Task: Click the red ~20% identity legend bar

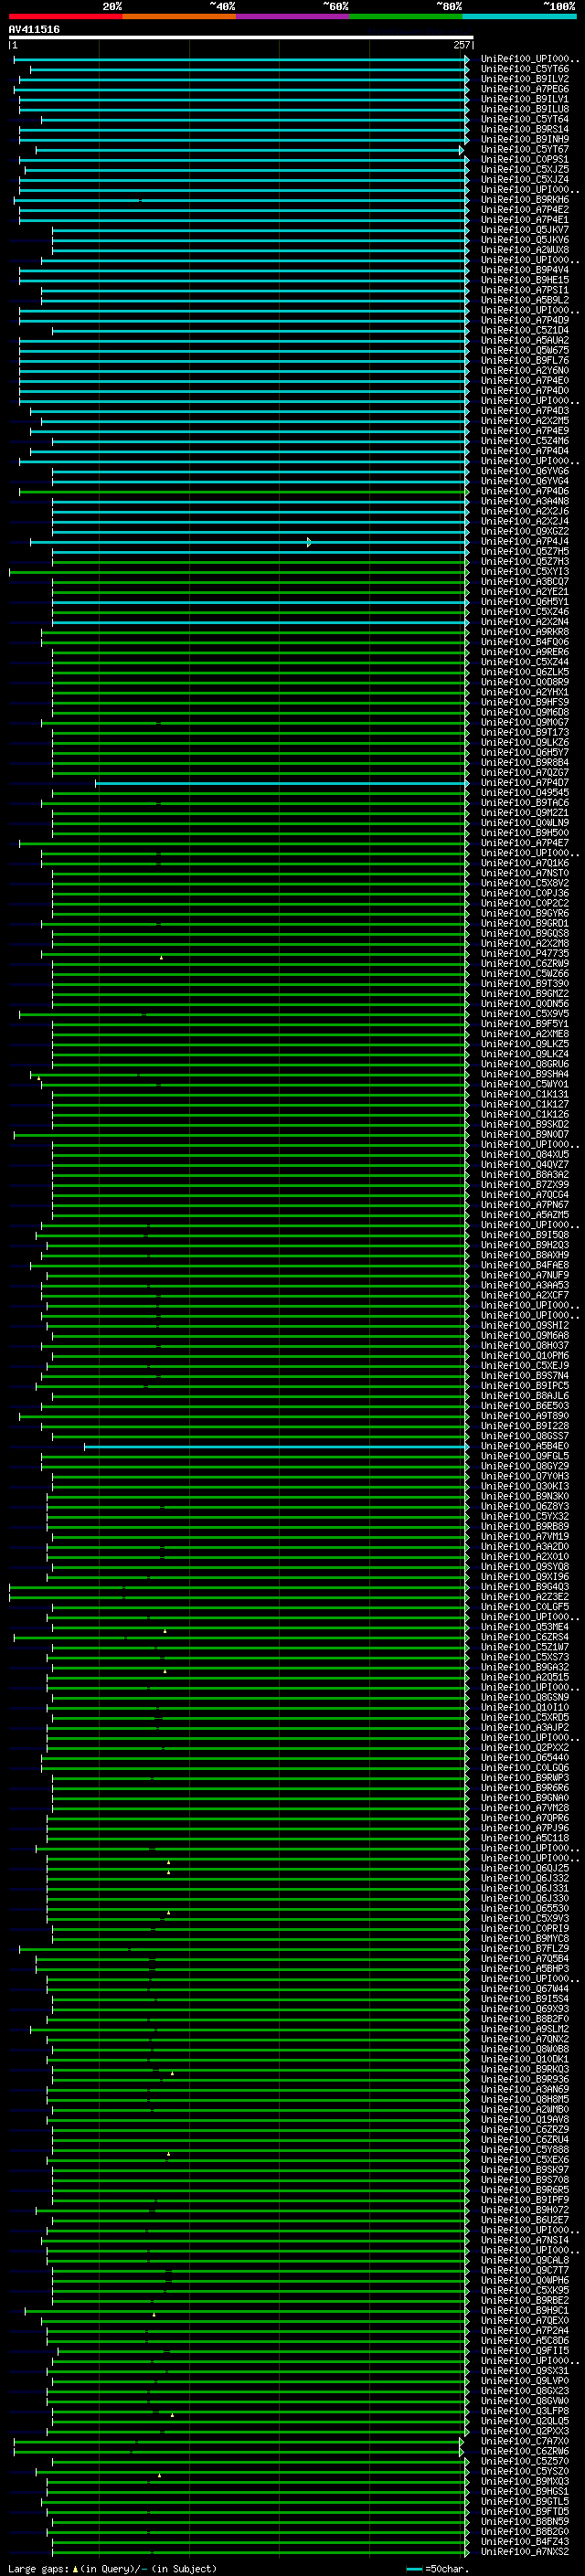Action: [x=65, y=16]
